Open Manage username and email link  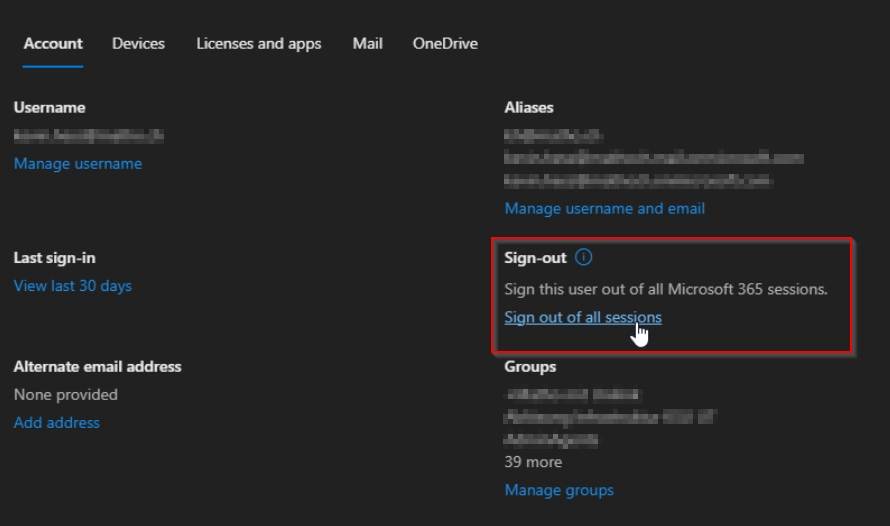[x=604, y=208]
